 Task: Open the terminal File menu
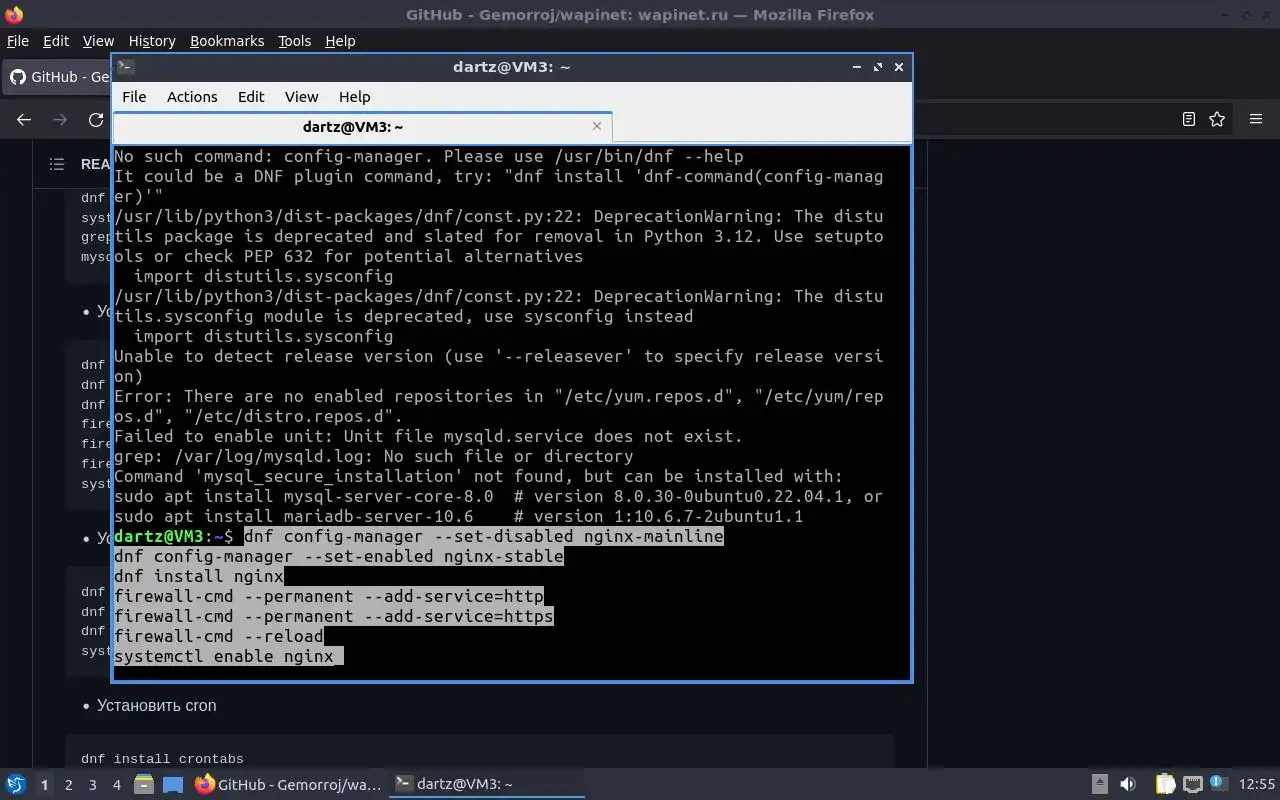(x=134, y=97)
